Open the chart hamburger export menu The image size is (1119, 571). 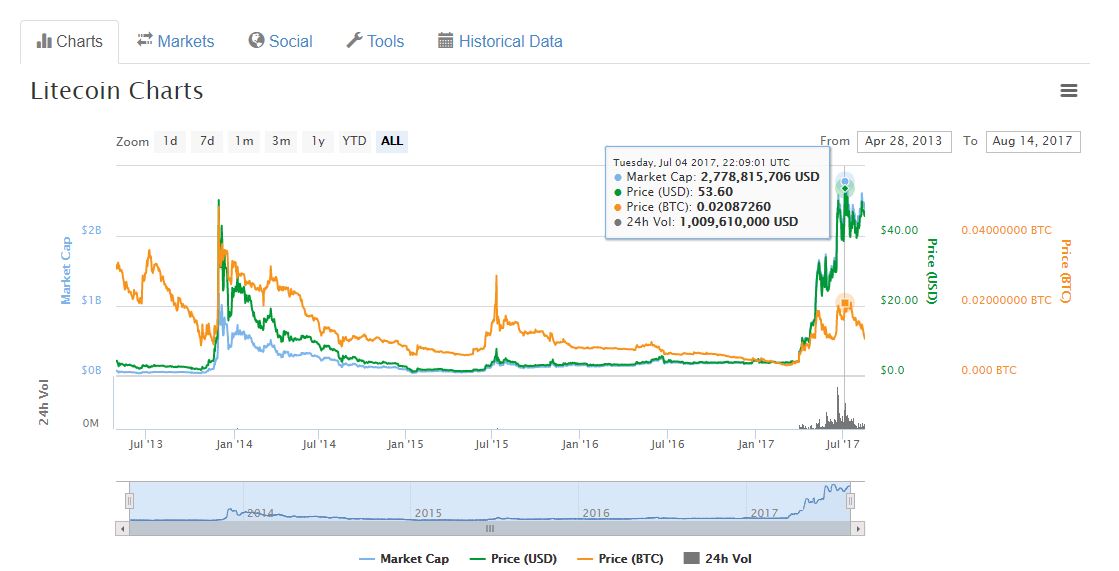pyautogui.click(x=1068, y=91)
